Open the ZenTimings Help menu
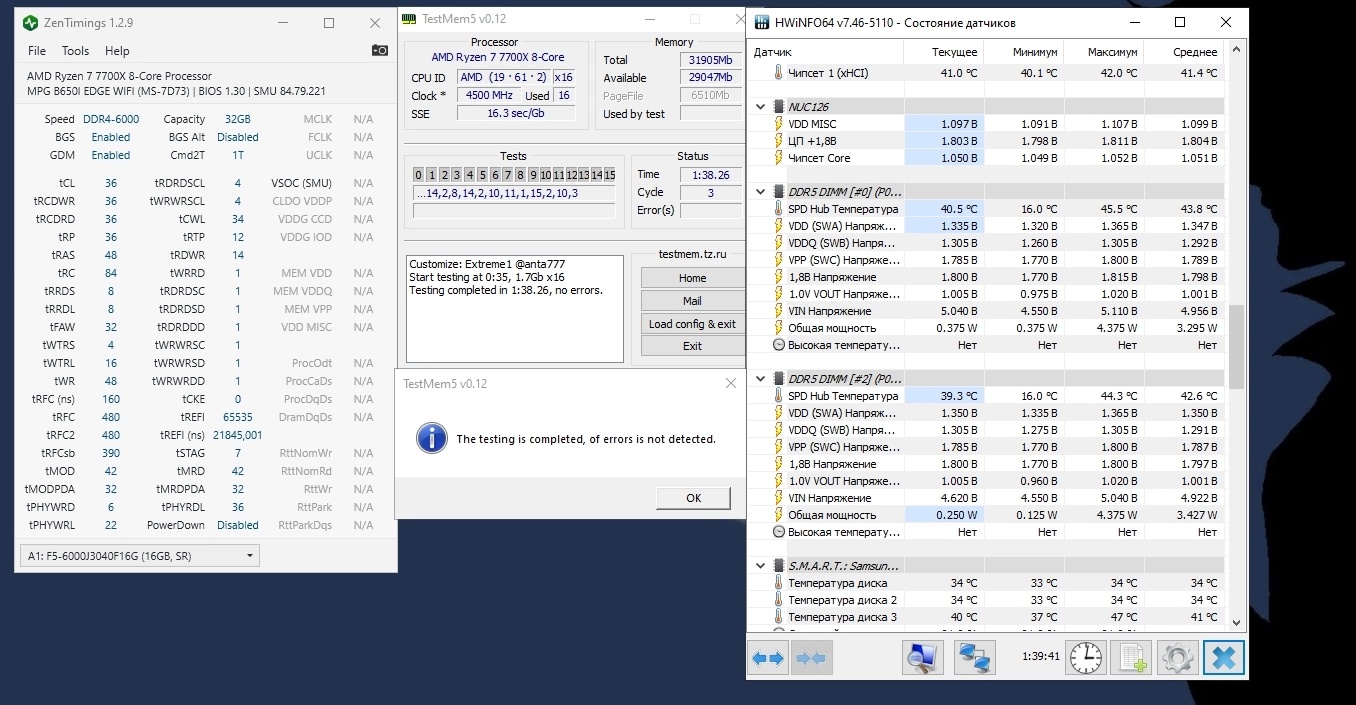Viewport: 1356px width, 705px height. tap(117, 51)
